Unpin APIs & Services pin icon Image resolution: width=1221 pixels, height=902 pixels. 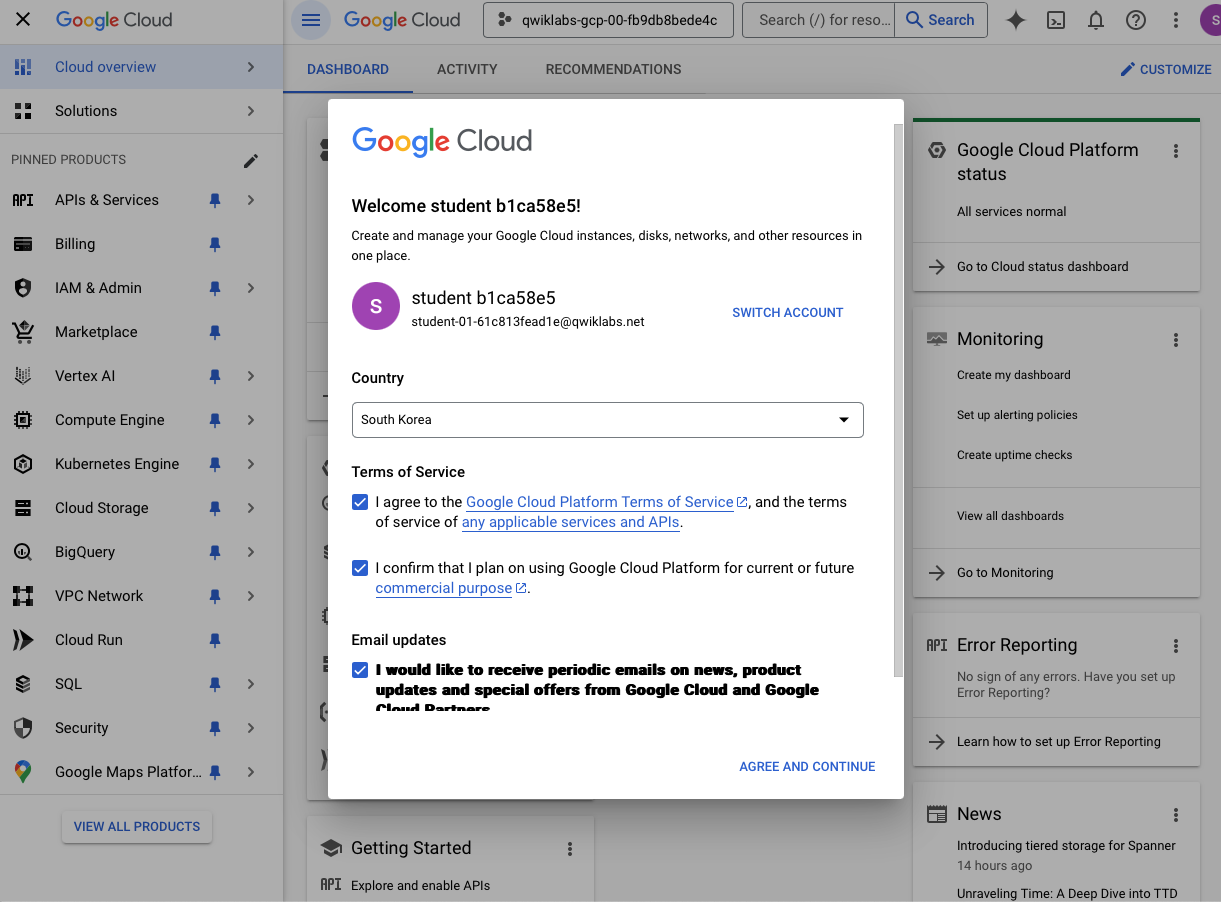tap(214, 200)
